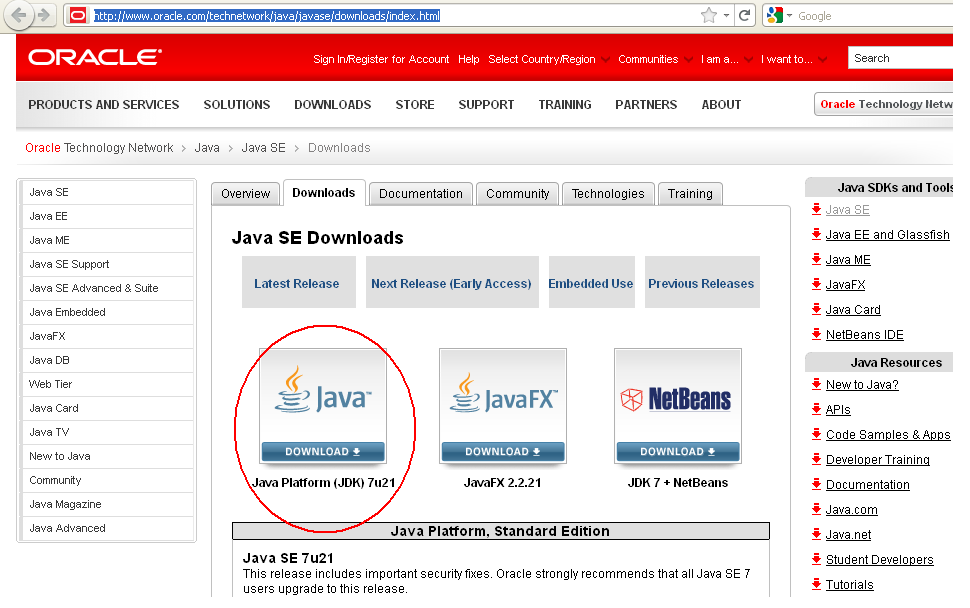Viewport: 970px width, 608px height.
Task: Expand the Select Country/Region dropdown
Action: point(547,59)
